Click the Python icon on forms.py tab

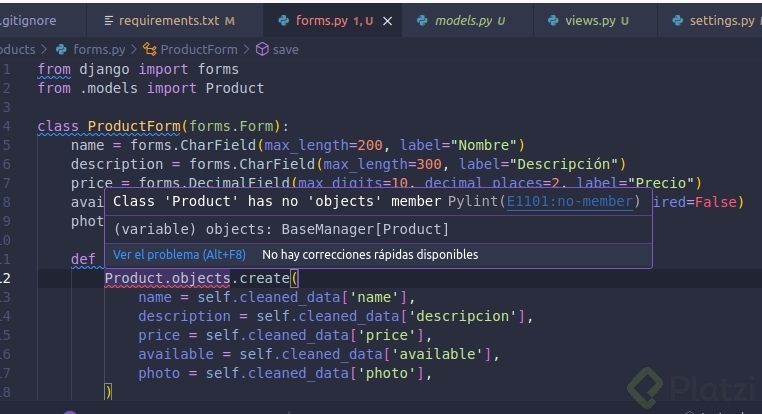pyautogui.click(x=284, y=20)
